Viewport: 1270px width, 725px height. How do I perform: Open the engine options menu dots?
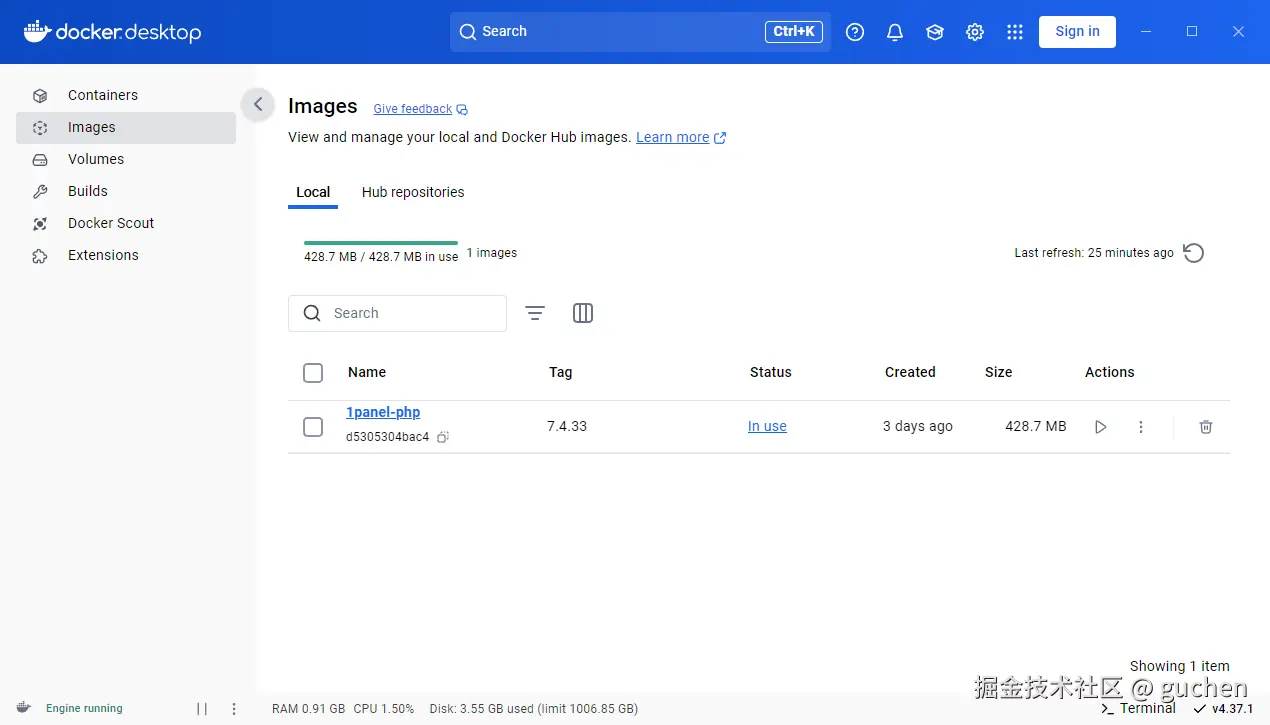234,709
